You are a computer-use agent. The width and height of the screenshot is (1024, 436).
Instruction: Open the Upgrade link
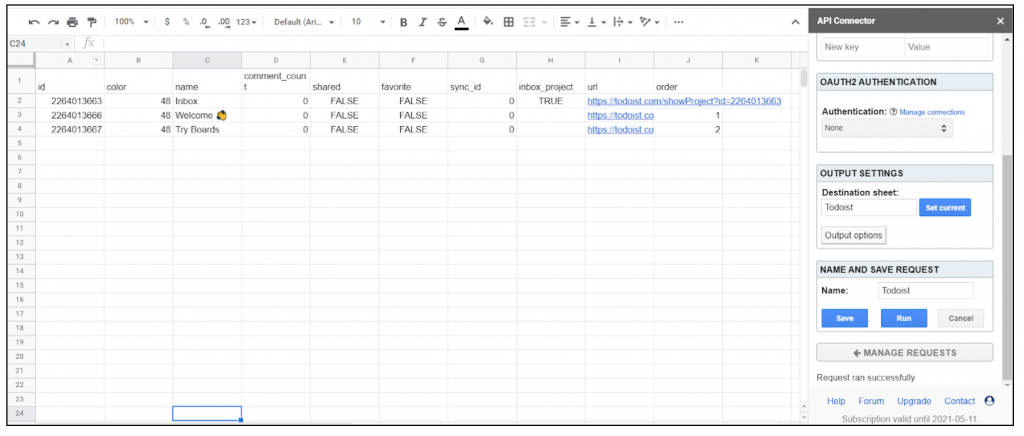[x=914, y=401]
